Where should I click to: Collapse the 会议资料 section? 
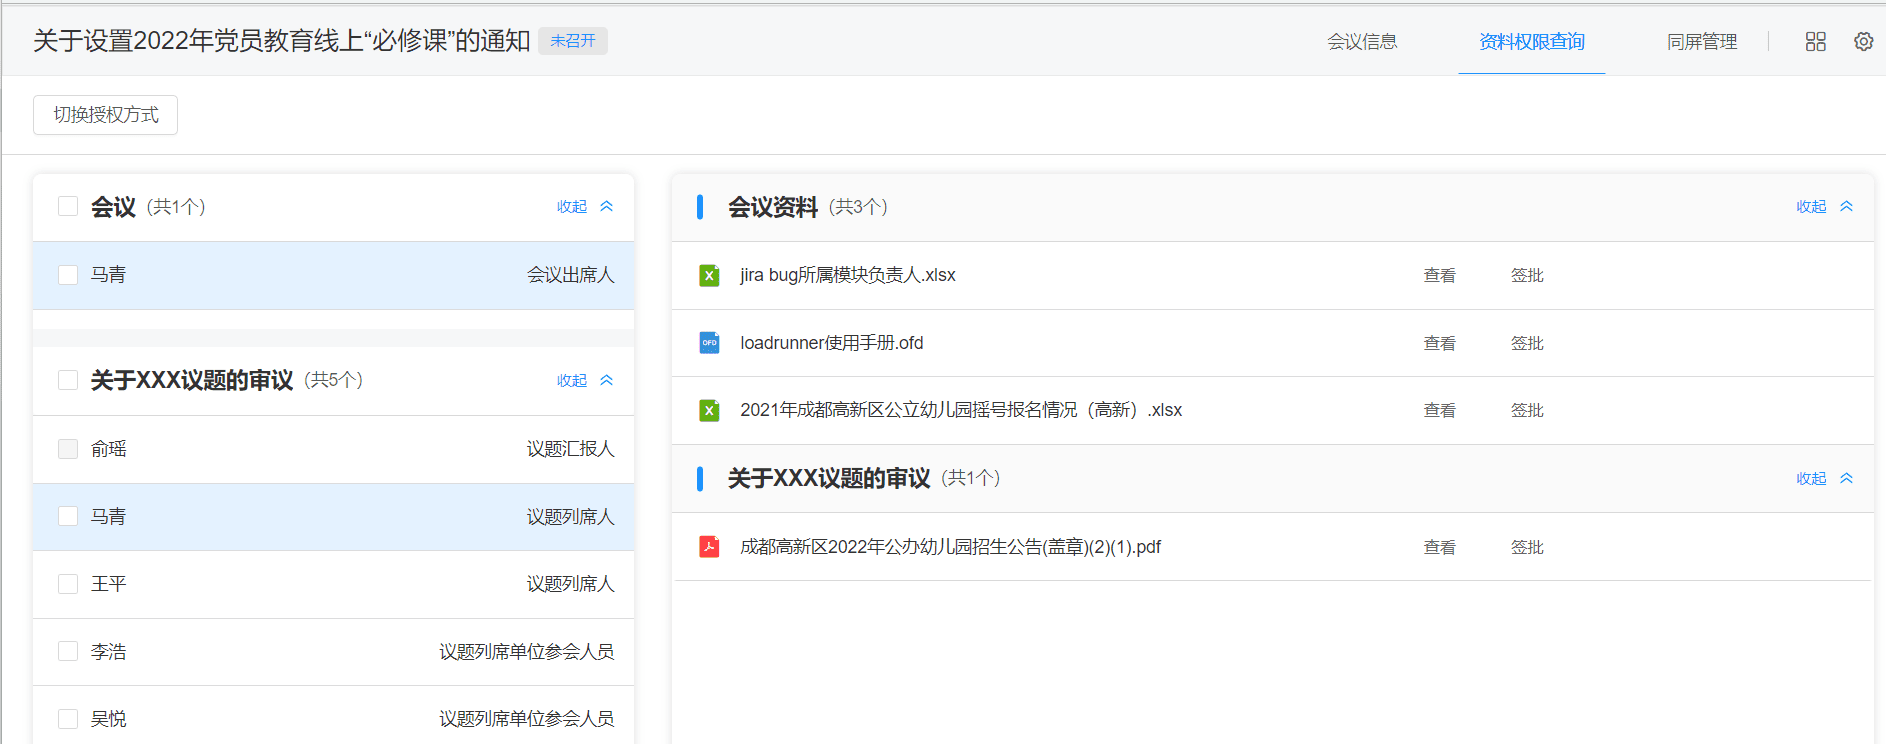tap(1824, 206)
